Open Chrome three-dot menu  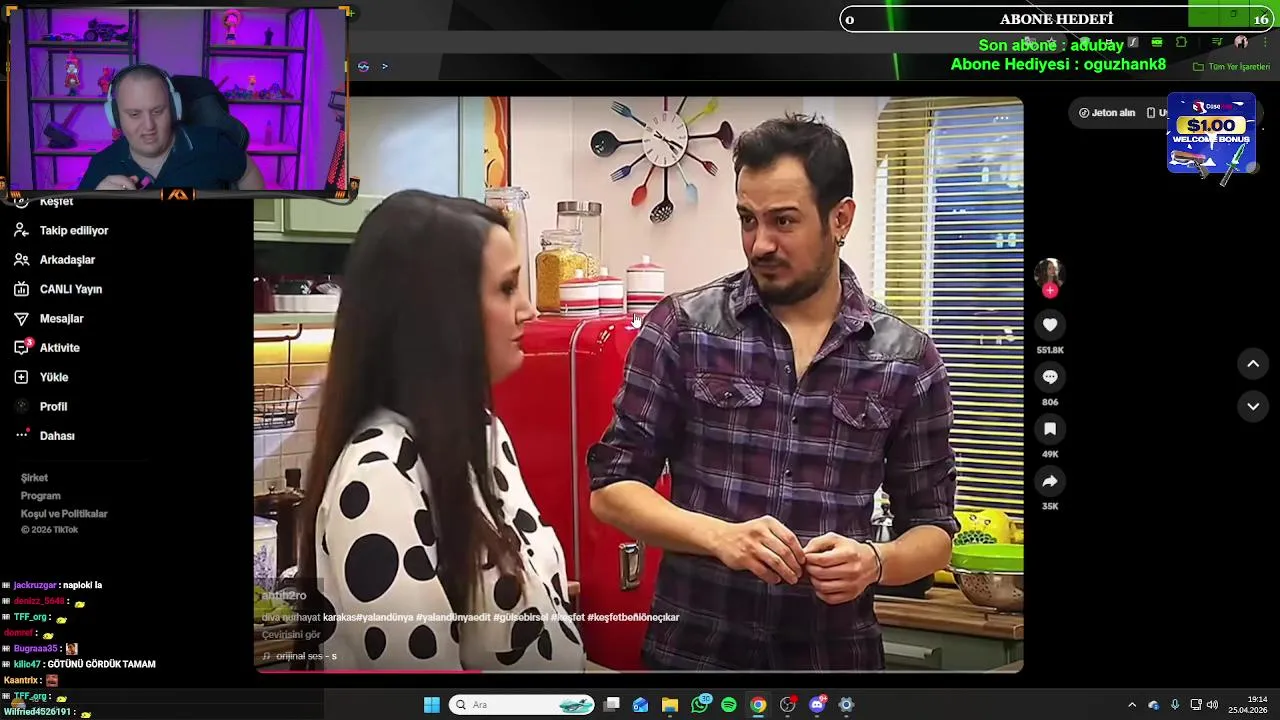pyautogui.click(x=1265, y=42)
